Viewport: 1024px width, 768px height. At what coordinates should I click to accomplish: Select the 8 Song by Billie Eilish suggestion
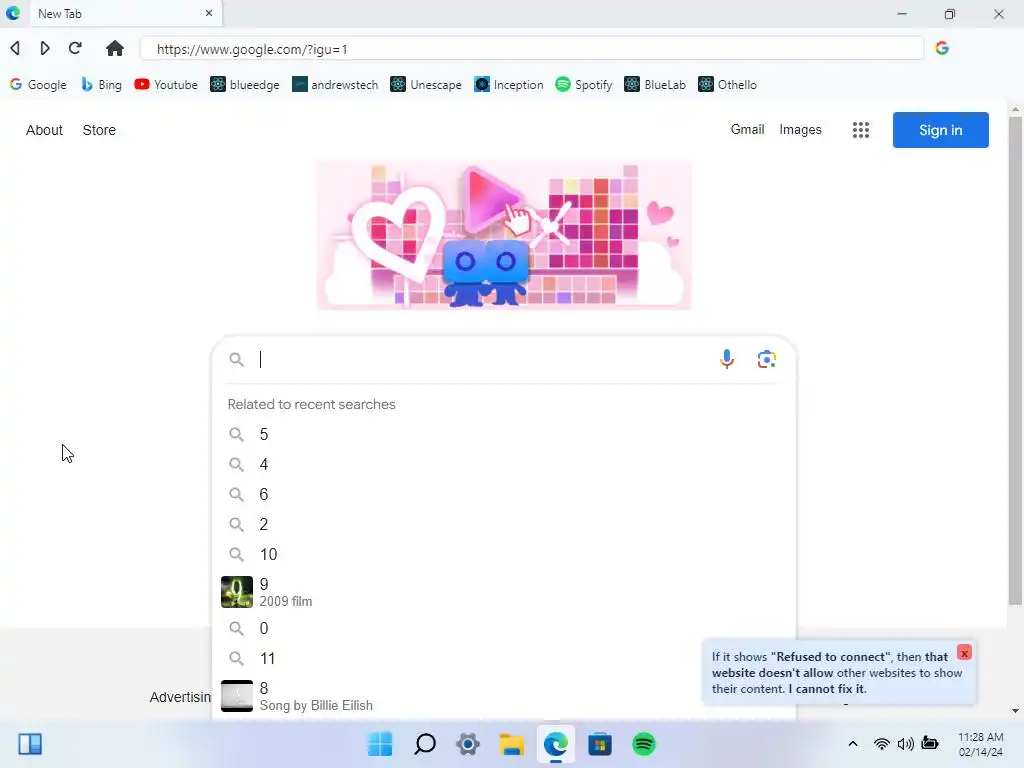(x=504, y=696)
